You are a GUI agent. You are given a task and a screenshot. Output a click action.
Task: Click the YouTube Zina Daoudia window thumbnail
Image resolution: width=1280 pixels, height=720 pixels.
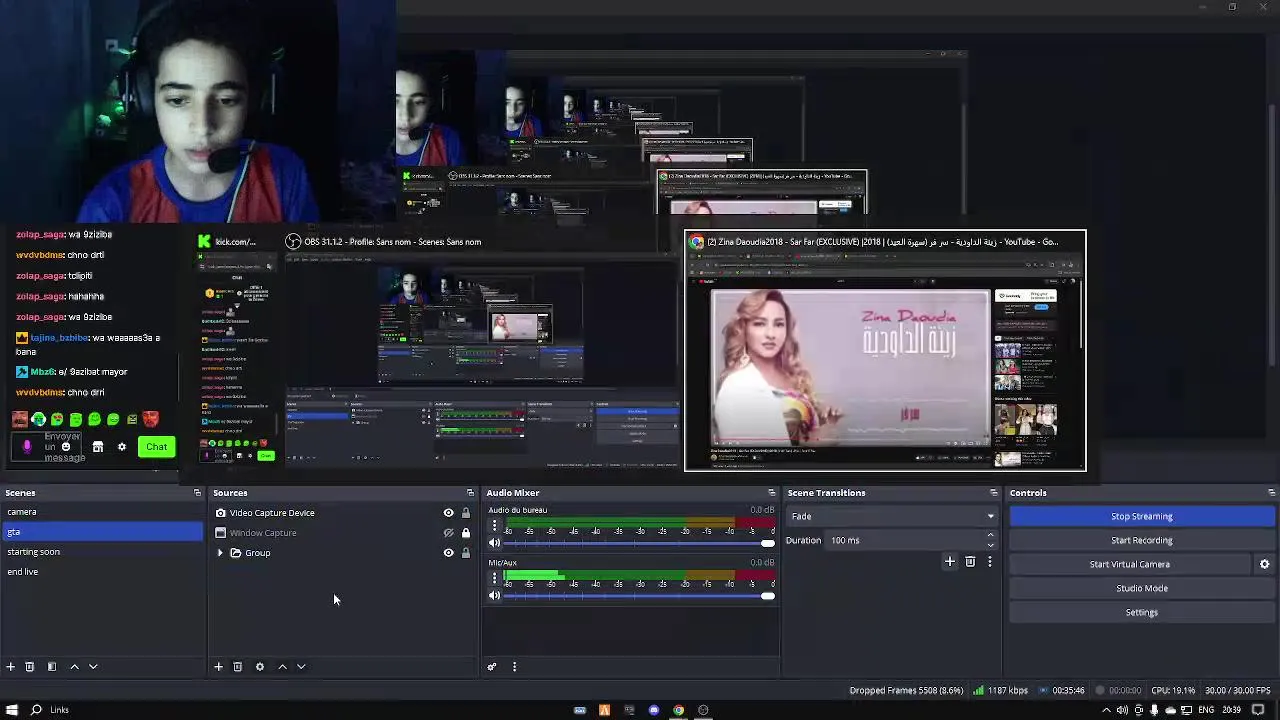[885, 351]
